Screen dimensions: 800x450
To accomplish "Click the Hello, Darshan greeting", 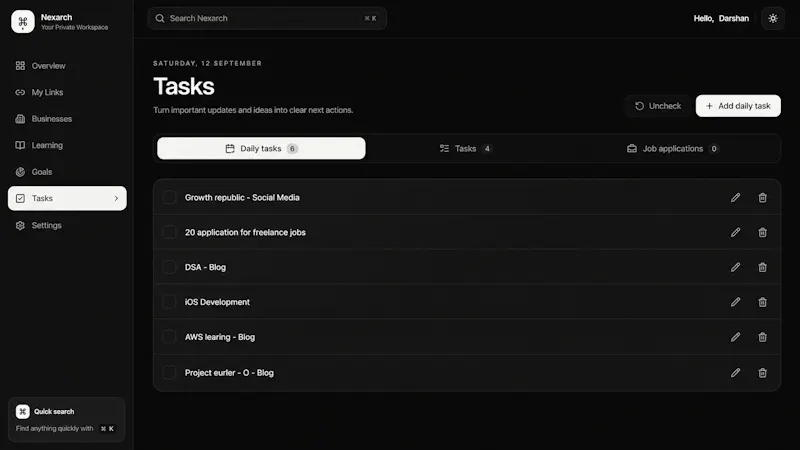I will (721, 18).
